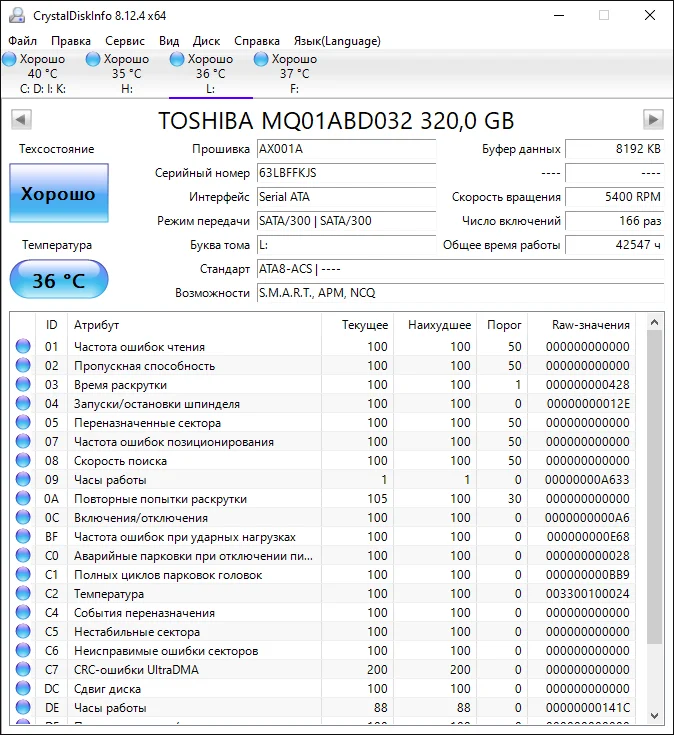Click status orb for attribute 01 read error rate
The image size is (674, 735).
(x=23, y=346)
